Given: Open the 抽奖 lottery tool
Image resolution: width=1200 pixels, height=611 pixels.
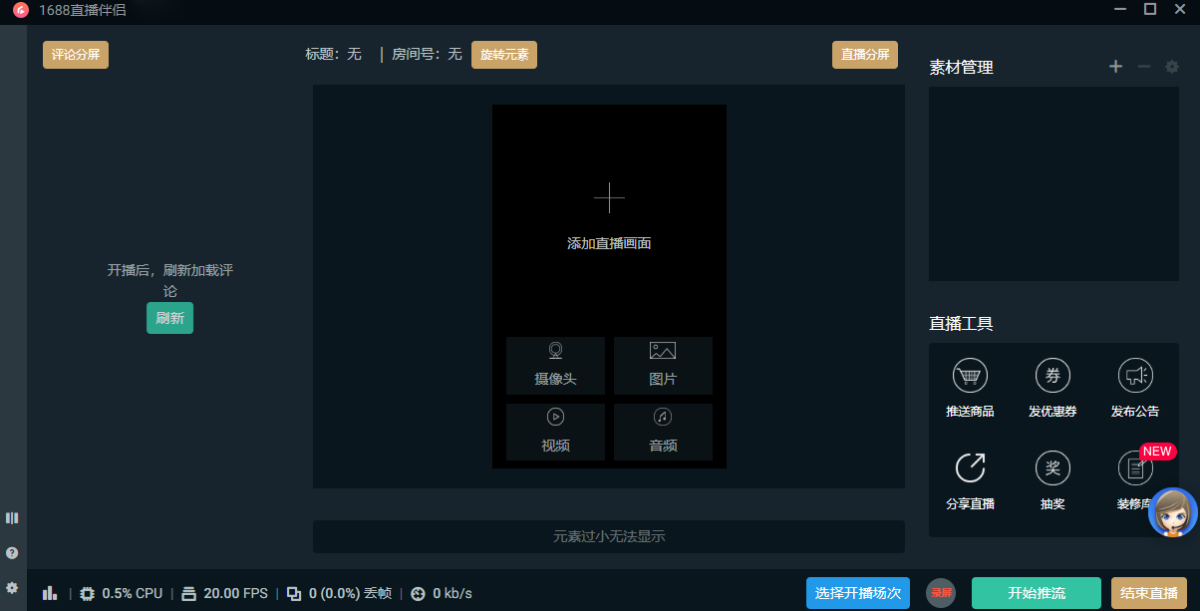Looking at the screenshot, I should click(1052, 480).
